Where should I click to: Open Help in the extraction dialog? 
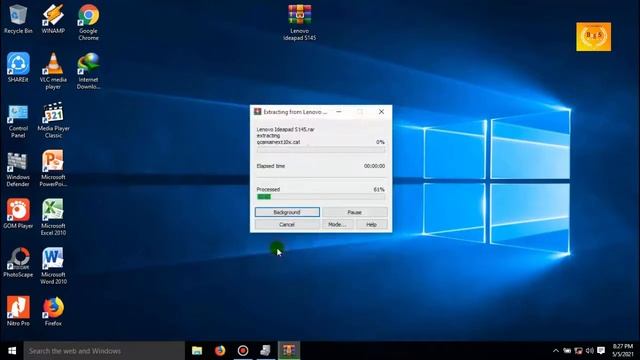pos(371,224)
